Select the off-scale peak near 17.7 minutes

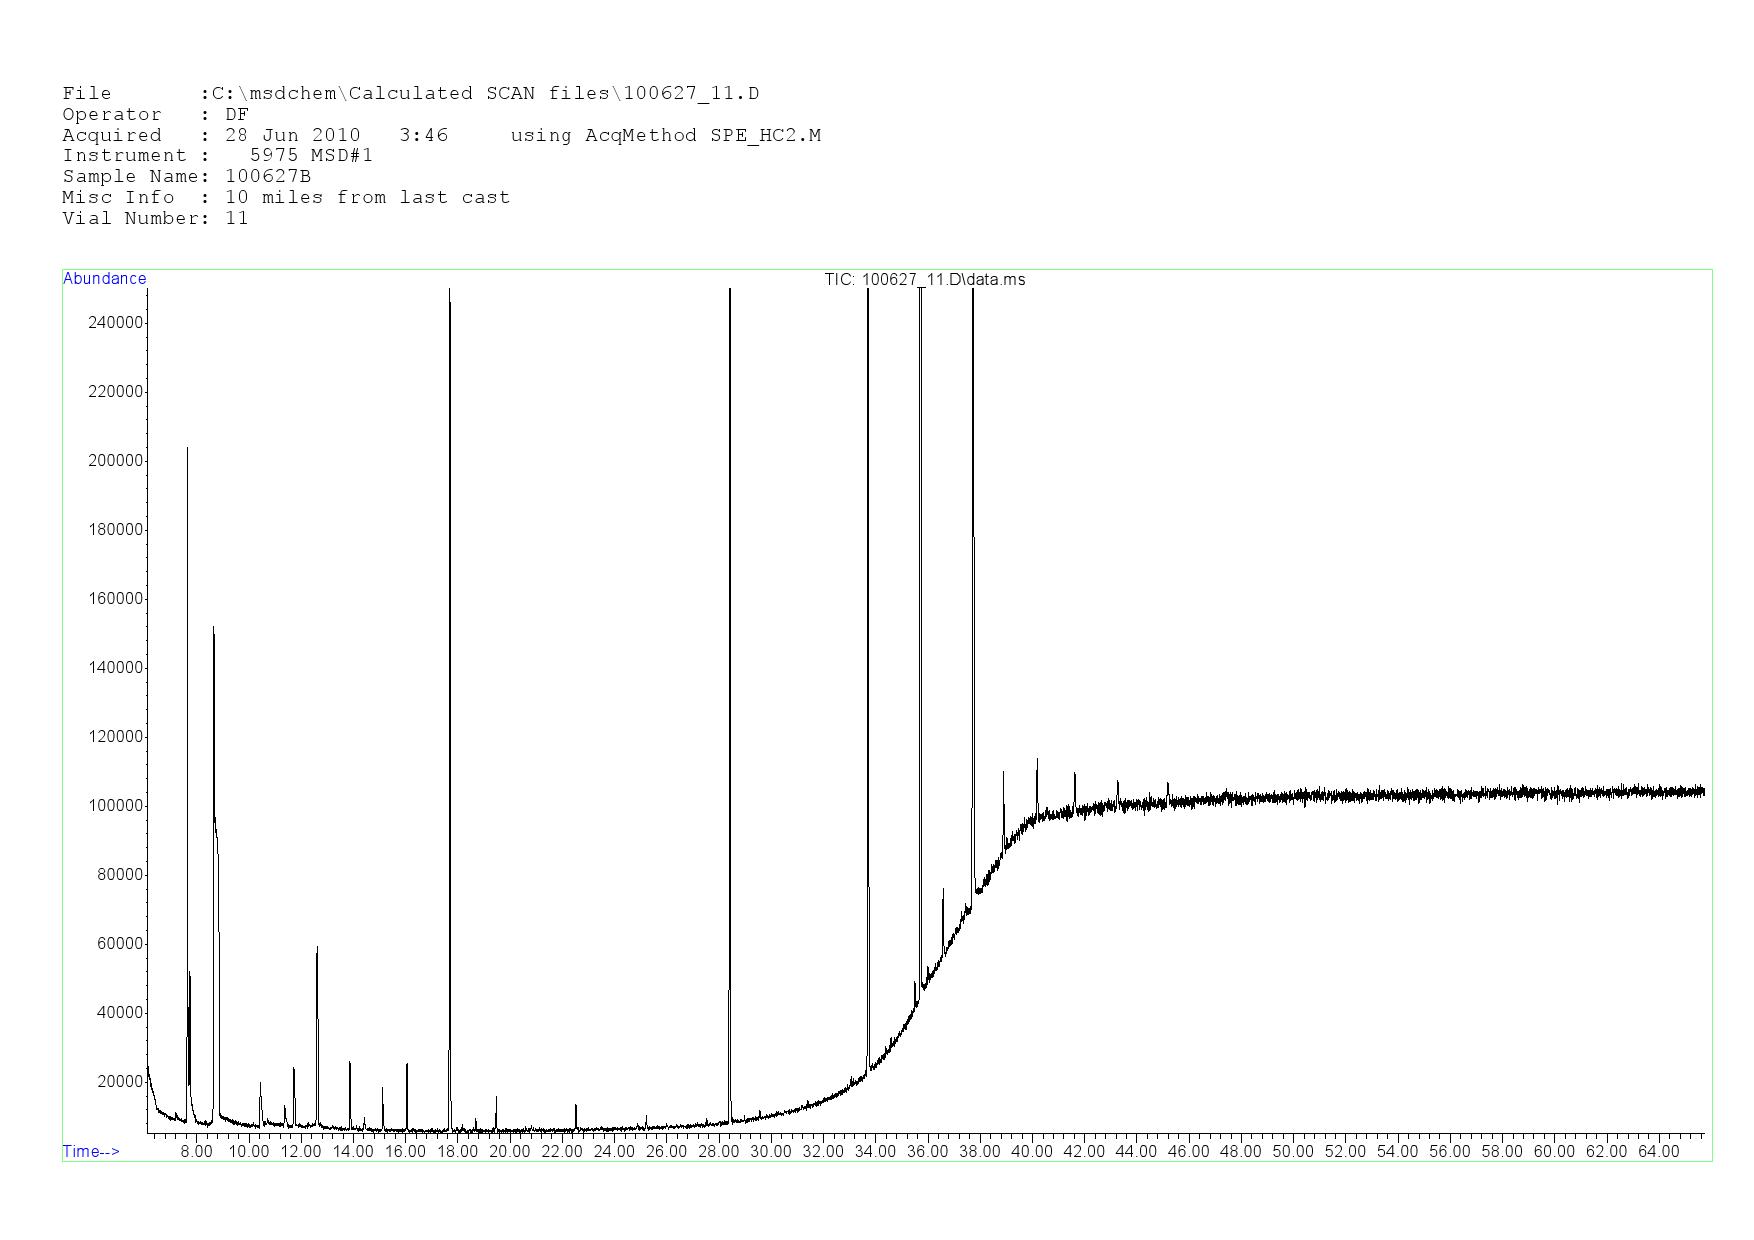[x=450, y=292]
